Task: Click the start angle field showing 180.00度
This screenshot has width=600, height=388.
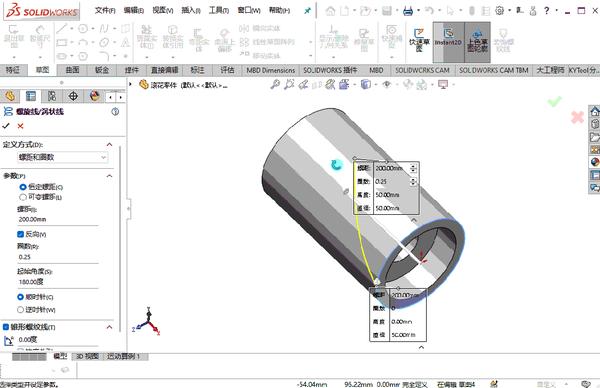Action: click(x=58, y=282)
